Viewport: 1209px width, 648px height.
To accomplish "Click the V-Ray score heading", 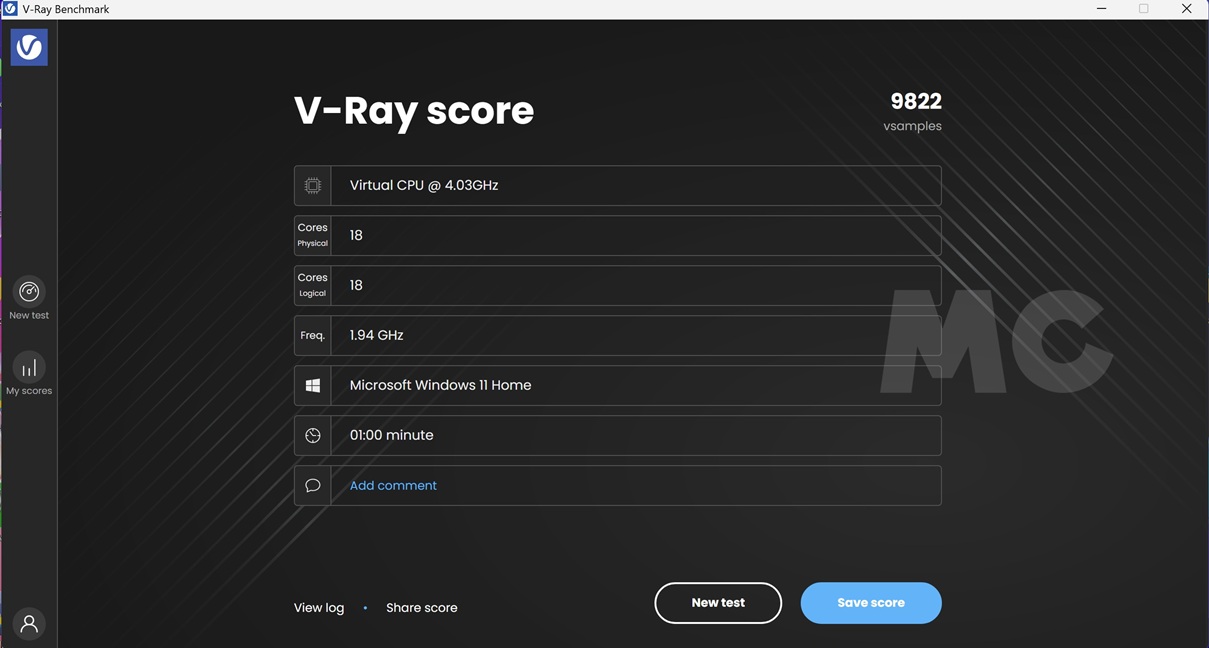I will pos(414,110).
